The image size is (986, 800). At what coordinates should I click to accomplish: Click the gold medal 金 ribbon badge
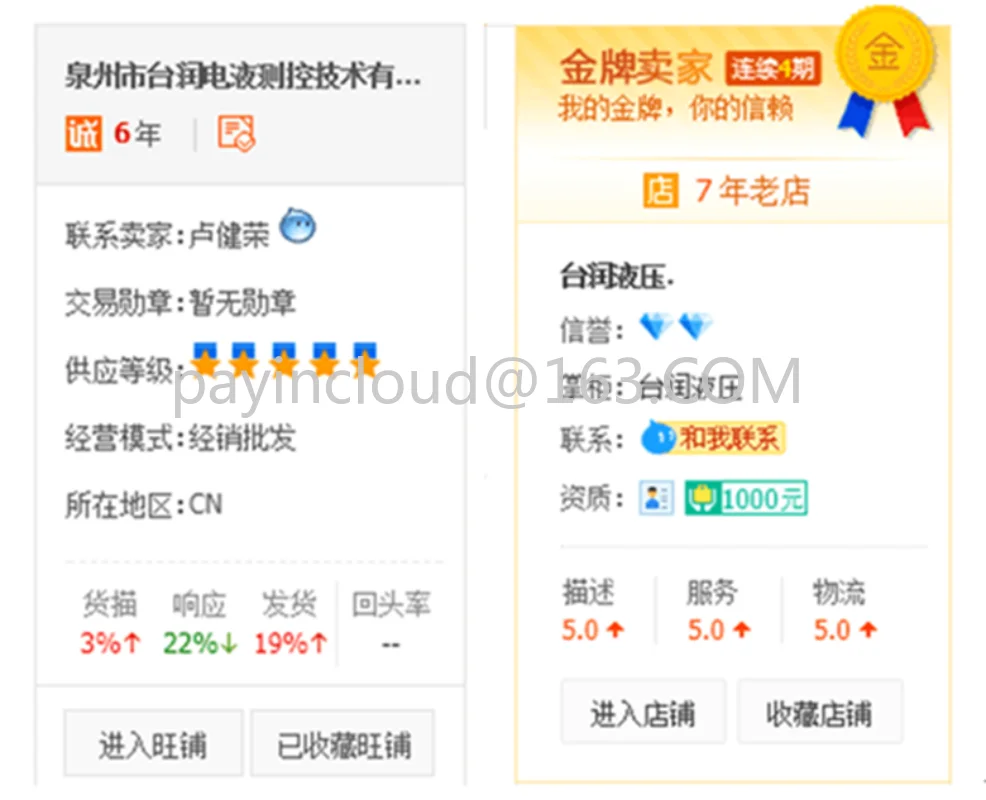pyautogui.click(x=885, y=70)
